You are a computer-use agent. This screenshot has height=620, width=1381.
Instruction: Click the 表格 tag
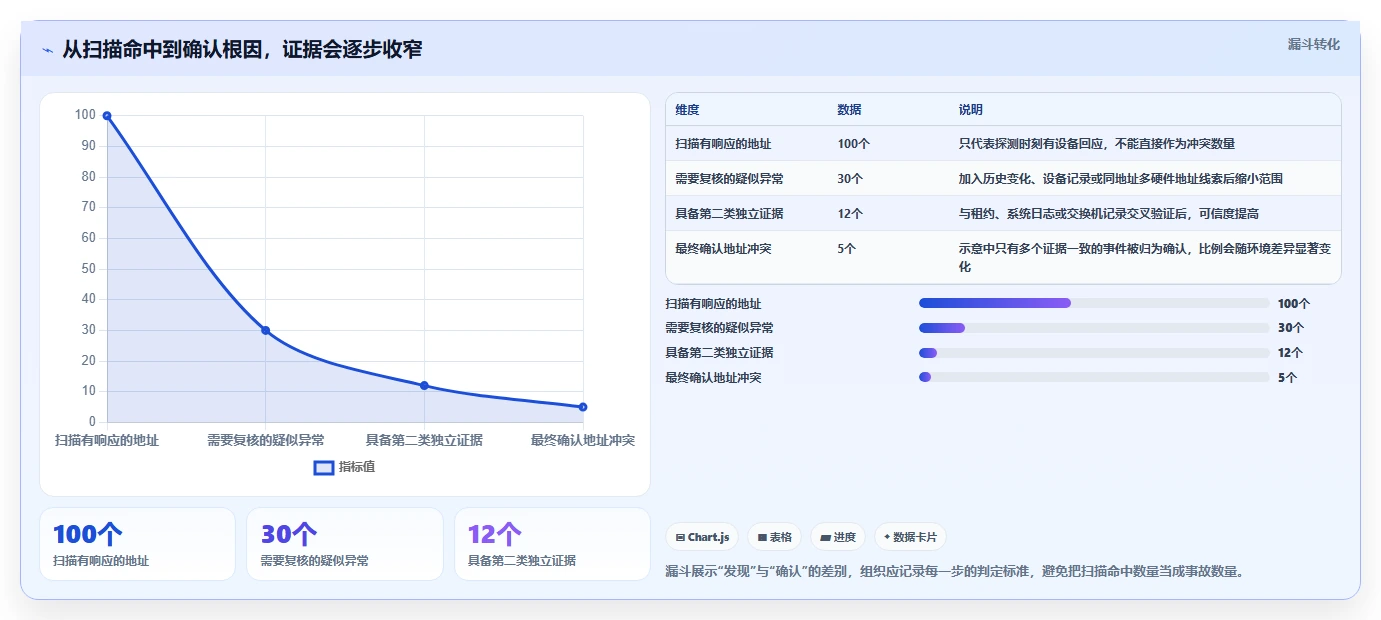click(x=775, y=537)
